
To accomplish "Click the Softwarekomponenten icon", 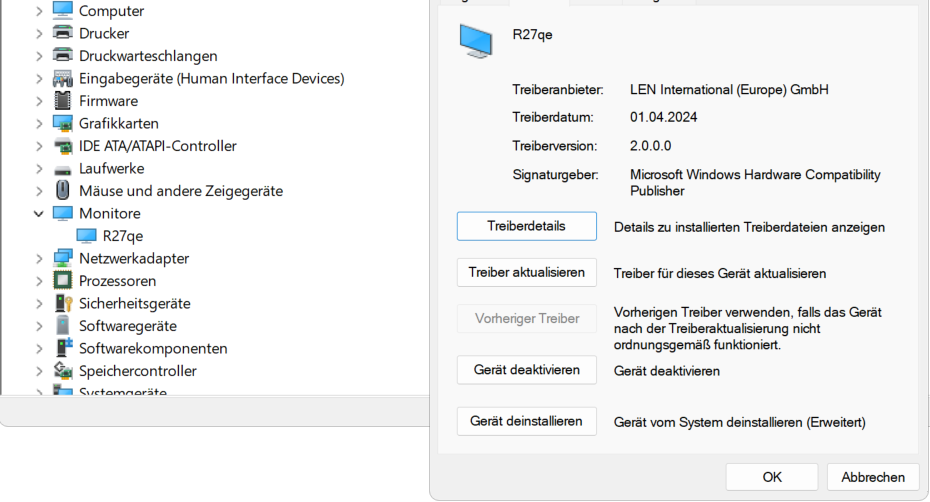I will point(62,348).
